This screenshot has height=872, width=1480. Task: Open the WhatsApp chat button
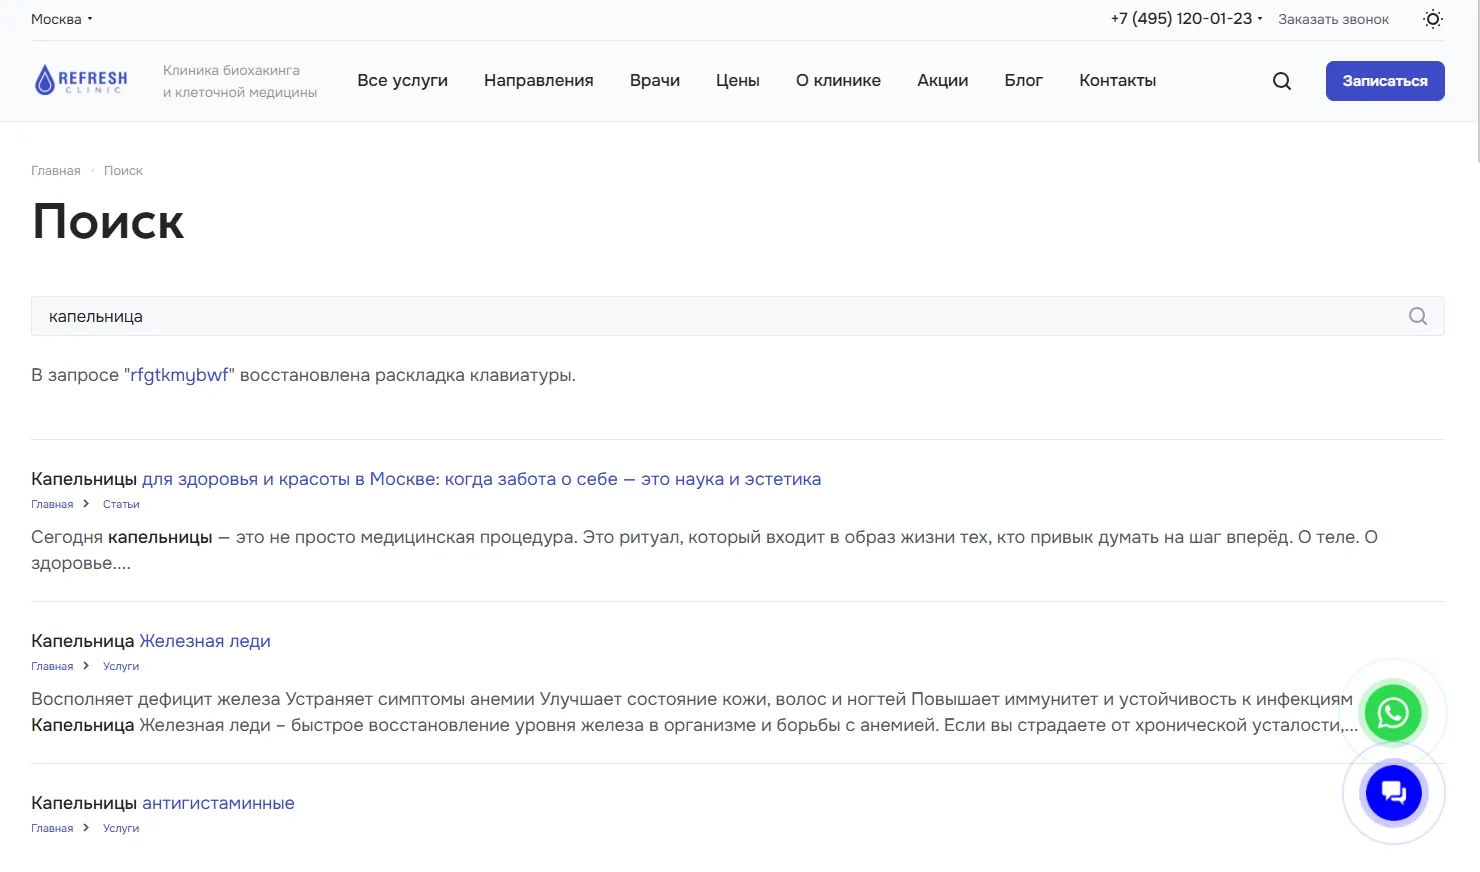(x=1393, y=713)
